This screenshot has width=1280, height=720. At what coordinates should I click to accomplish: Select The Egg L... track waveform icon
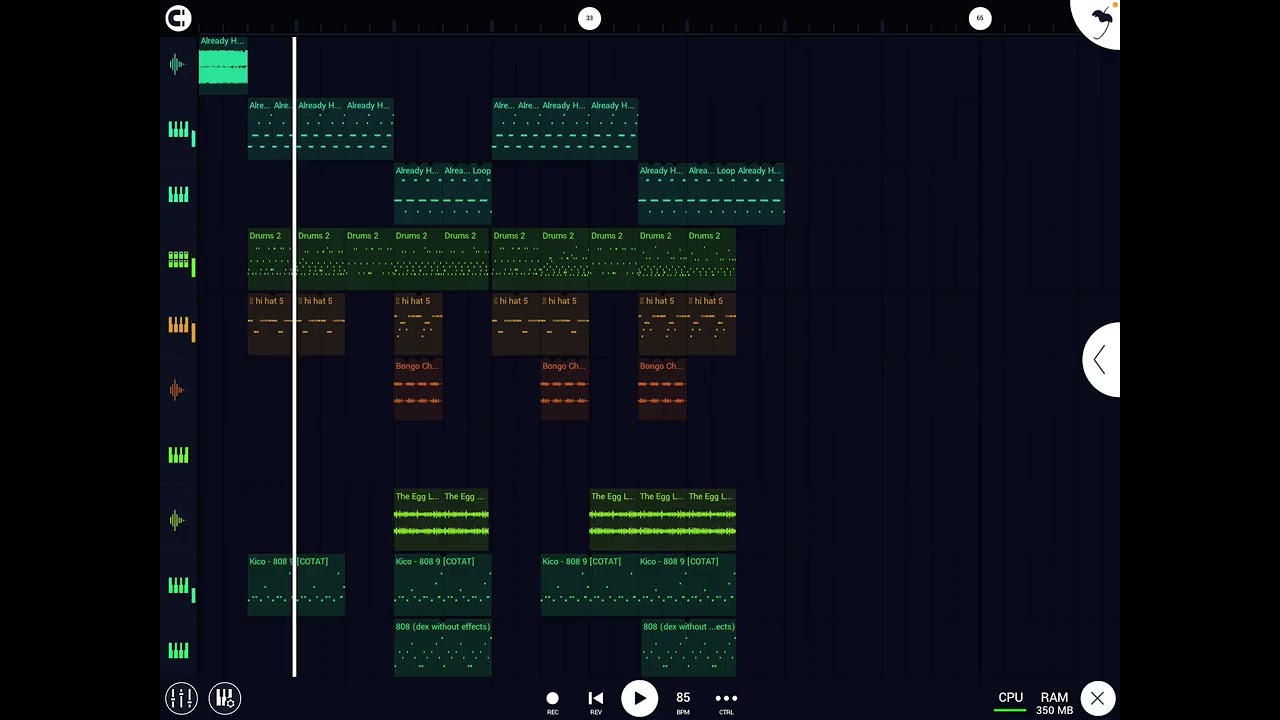pos(178,520)
